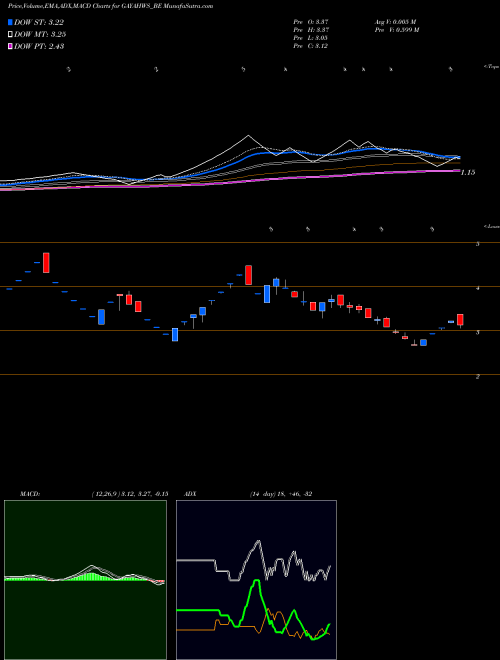The height and width of the screenshot is (660, 500).
Task: Select the 'DOW PT: 2.43' legend label
Action: tap(39, 46)
